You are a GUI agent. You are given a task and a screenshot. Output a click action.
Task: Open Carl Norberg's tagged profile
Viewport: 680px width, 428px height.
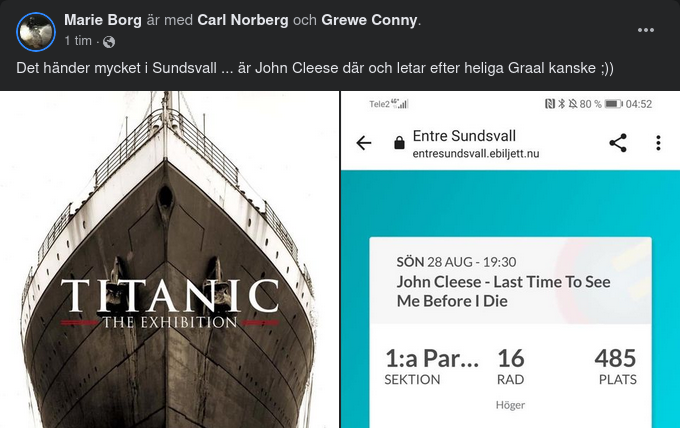[245, 20]
